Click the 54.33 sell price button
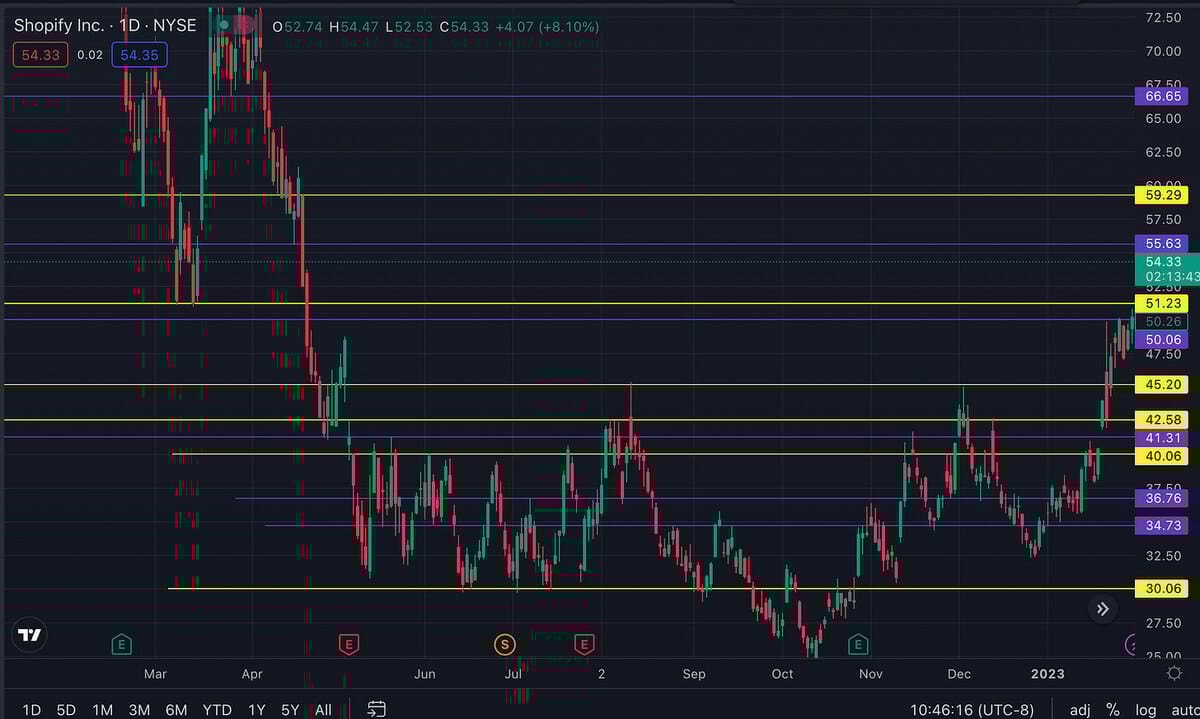1200x719 pixels. tap(41, 55)
